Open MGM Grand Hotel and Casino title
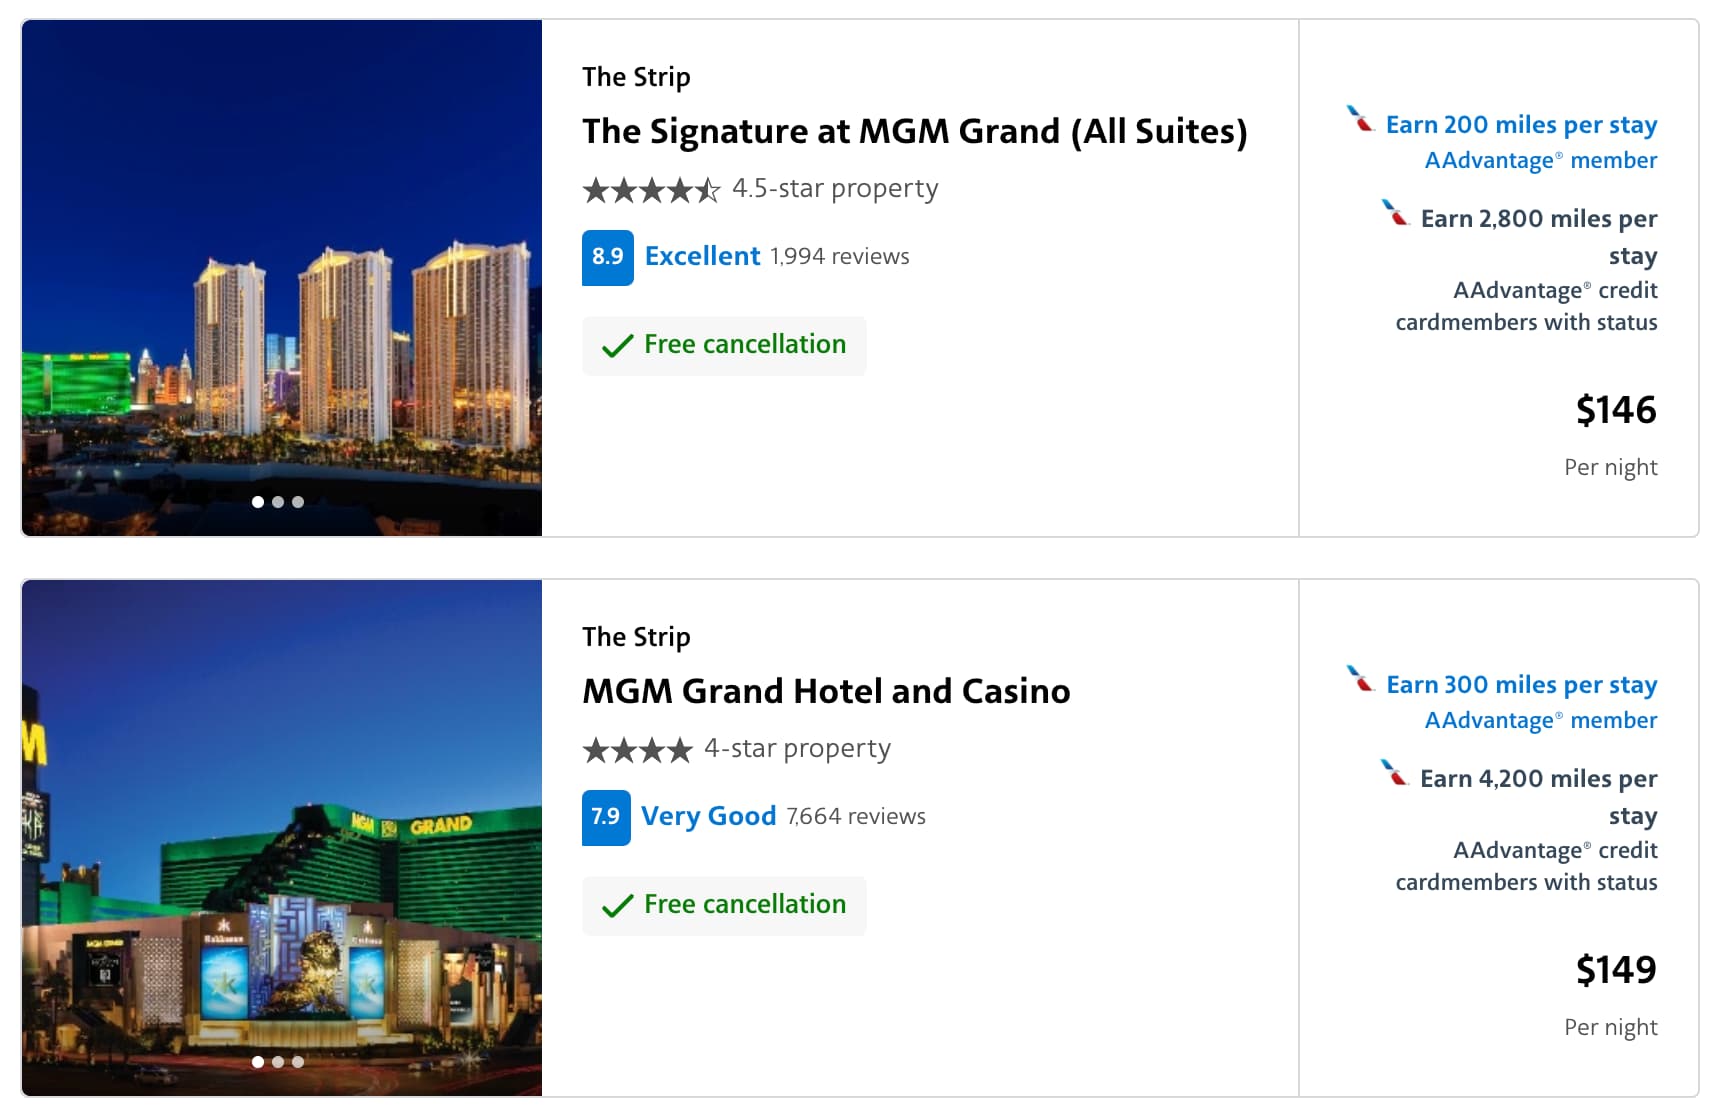The width and height of the screenshot is (1718, 1120). coord(826,692)
